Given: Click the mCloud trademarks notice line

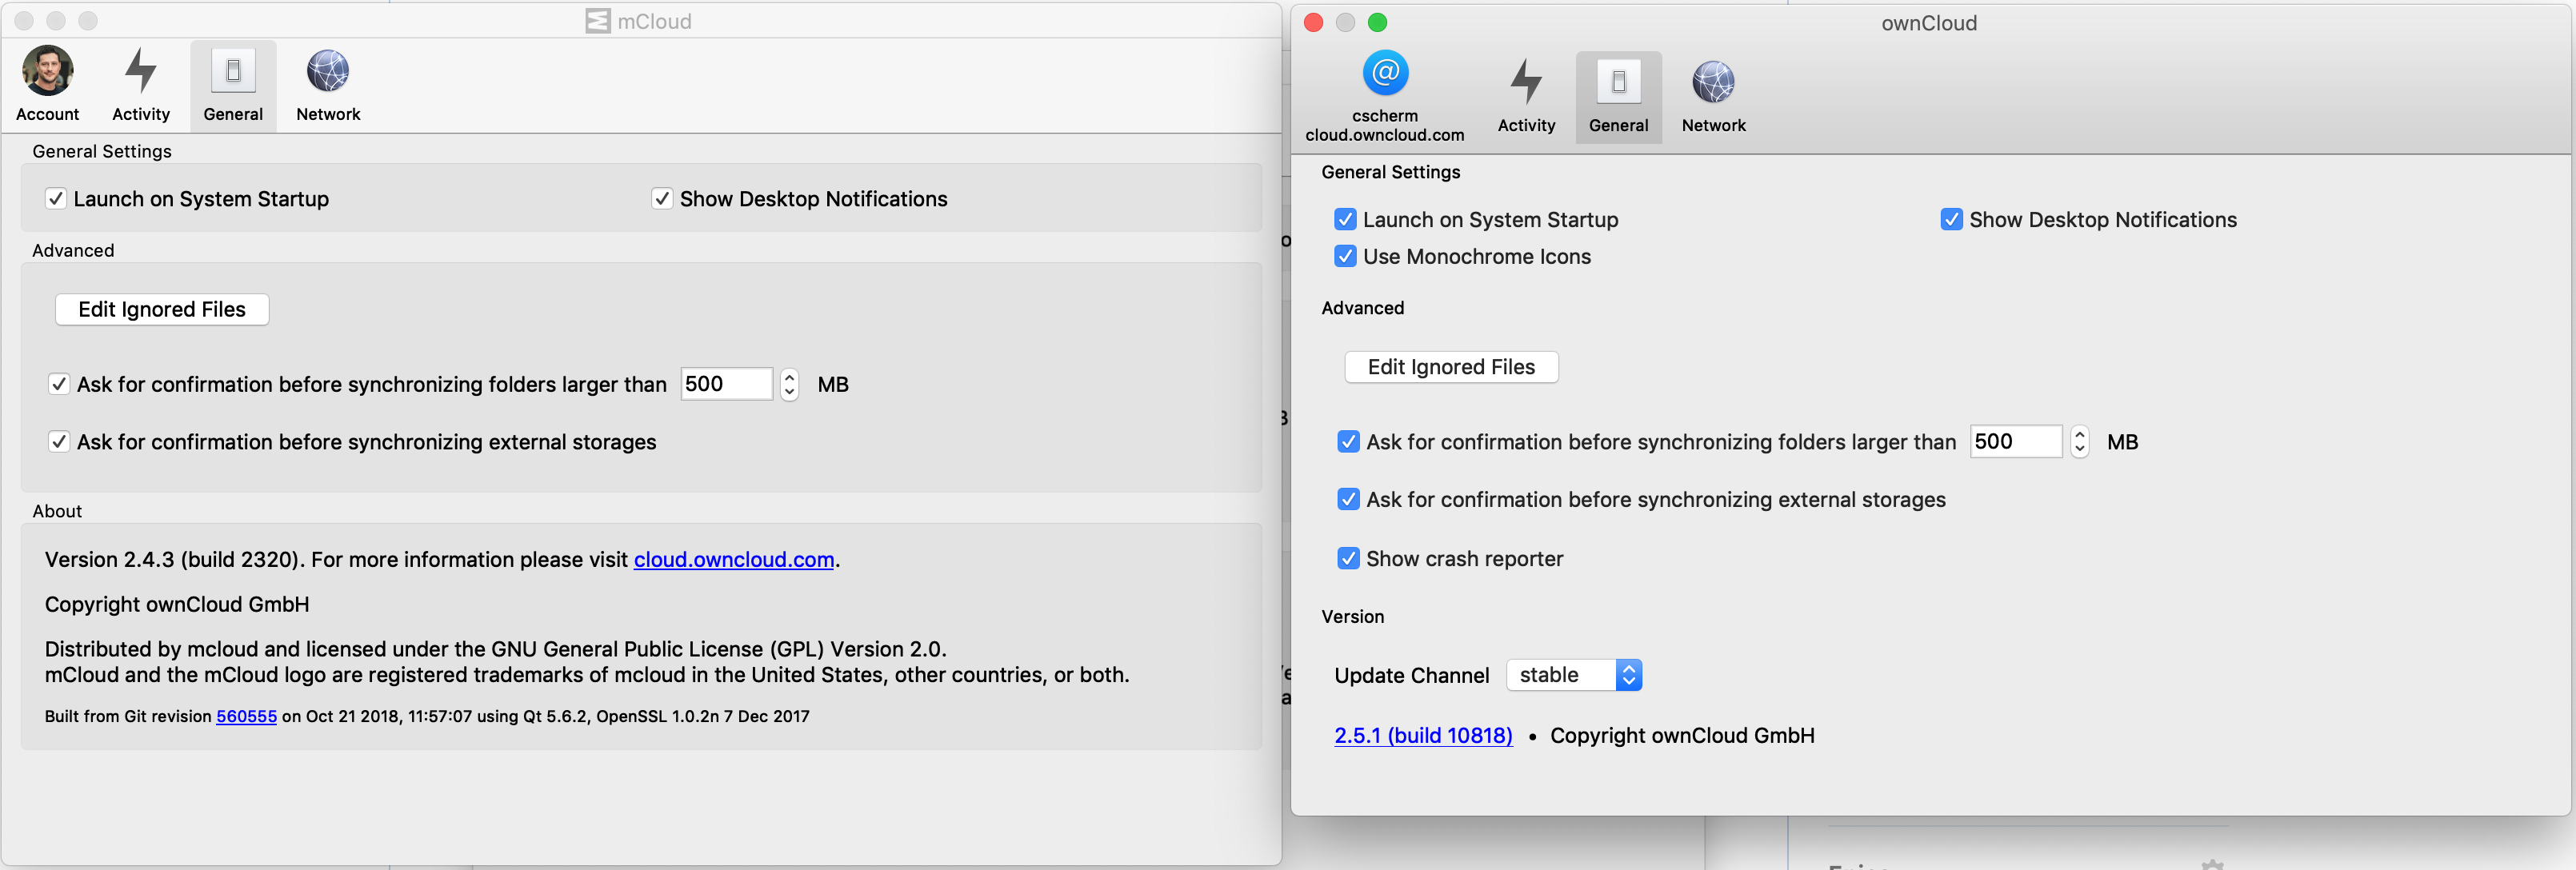Looking at the screenshot, I should point(587,675).
